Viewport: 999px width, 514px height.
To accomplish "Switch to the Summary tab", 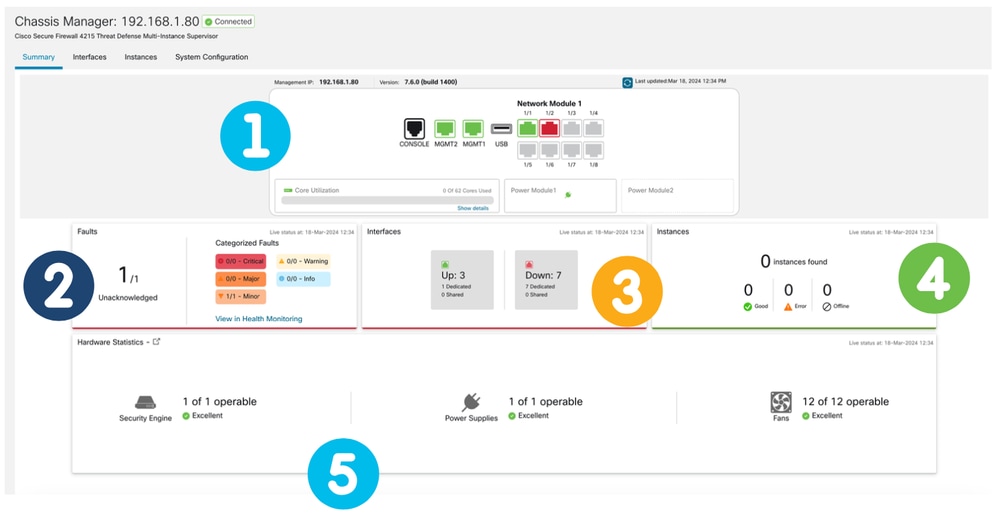I will click(x=38, y=57).
